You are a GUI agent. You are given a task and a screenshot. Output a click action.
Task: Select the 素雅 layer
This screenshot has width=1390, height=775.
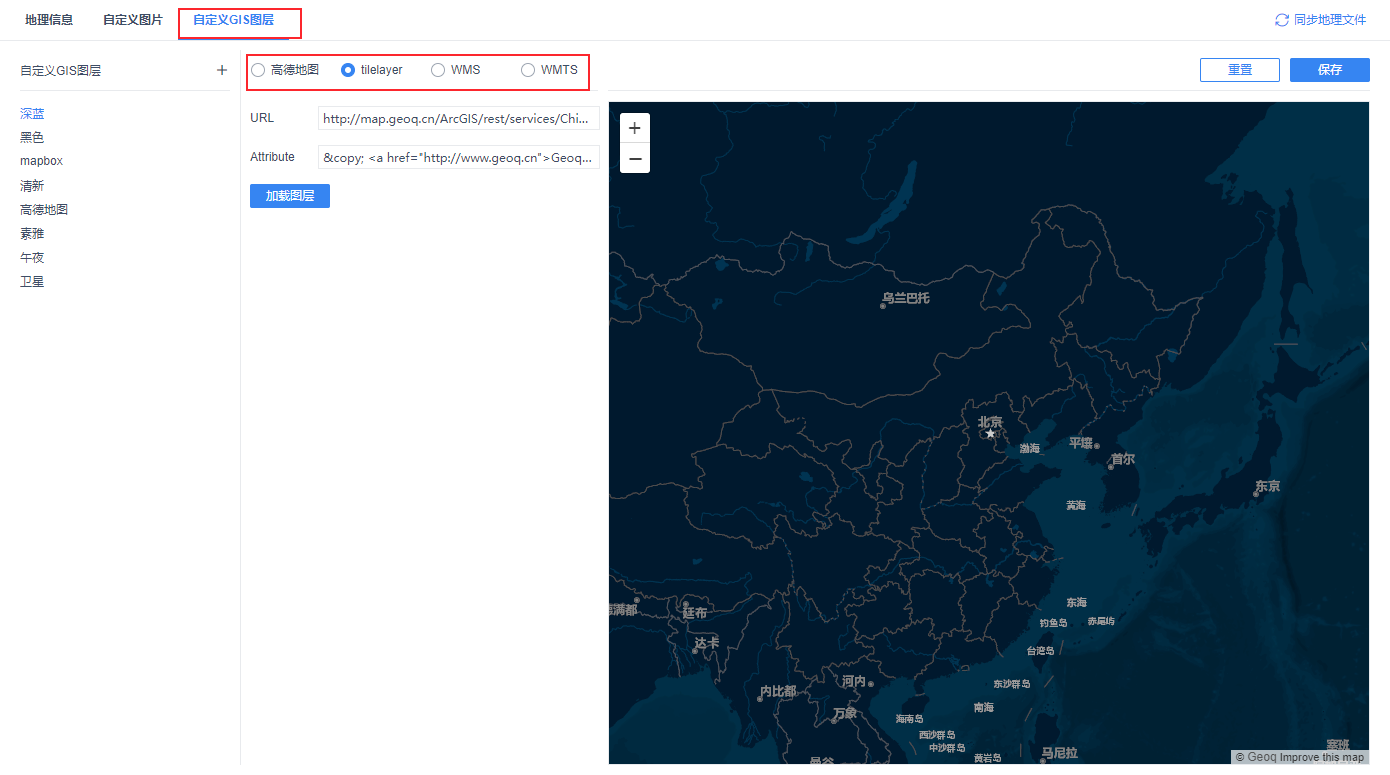32,234
